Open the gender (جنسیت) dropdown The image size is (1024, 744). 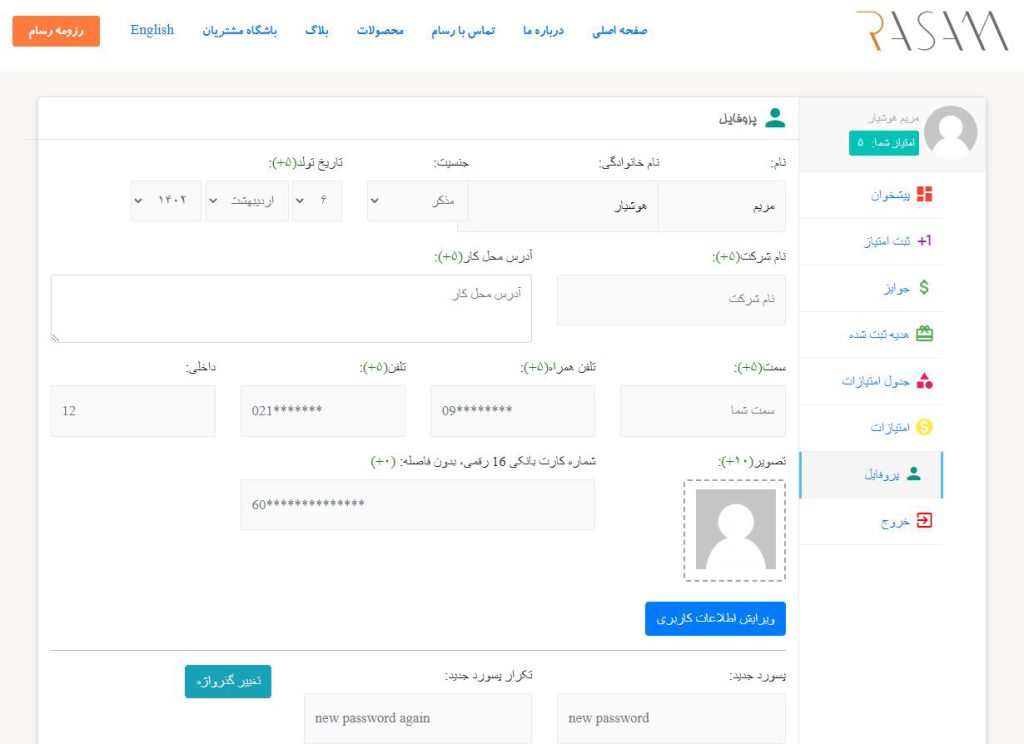coord(412,201)
